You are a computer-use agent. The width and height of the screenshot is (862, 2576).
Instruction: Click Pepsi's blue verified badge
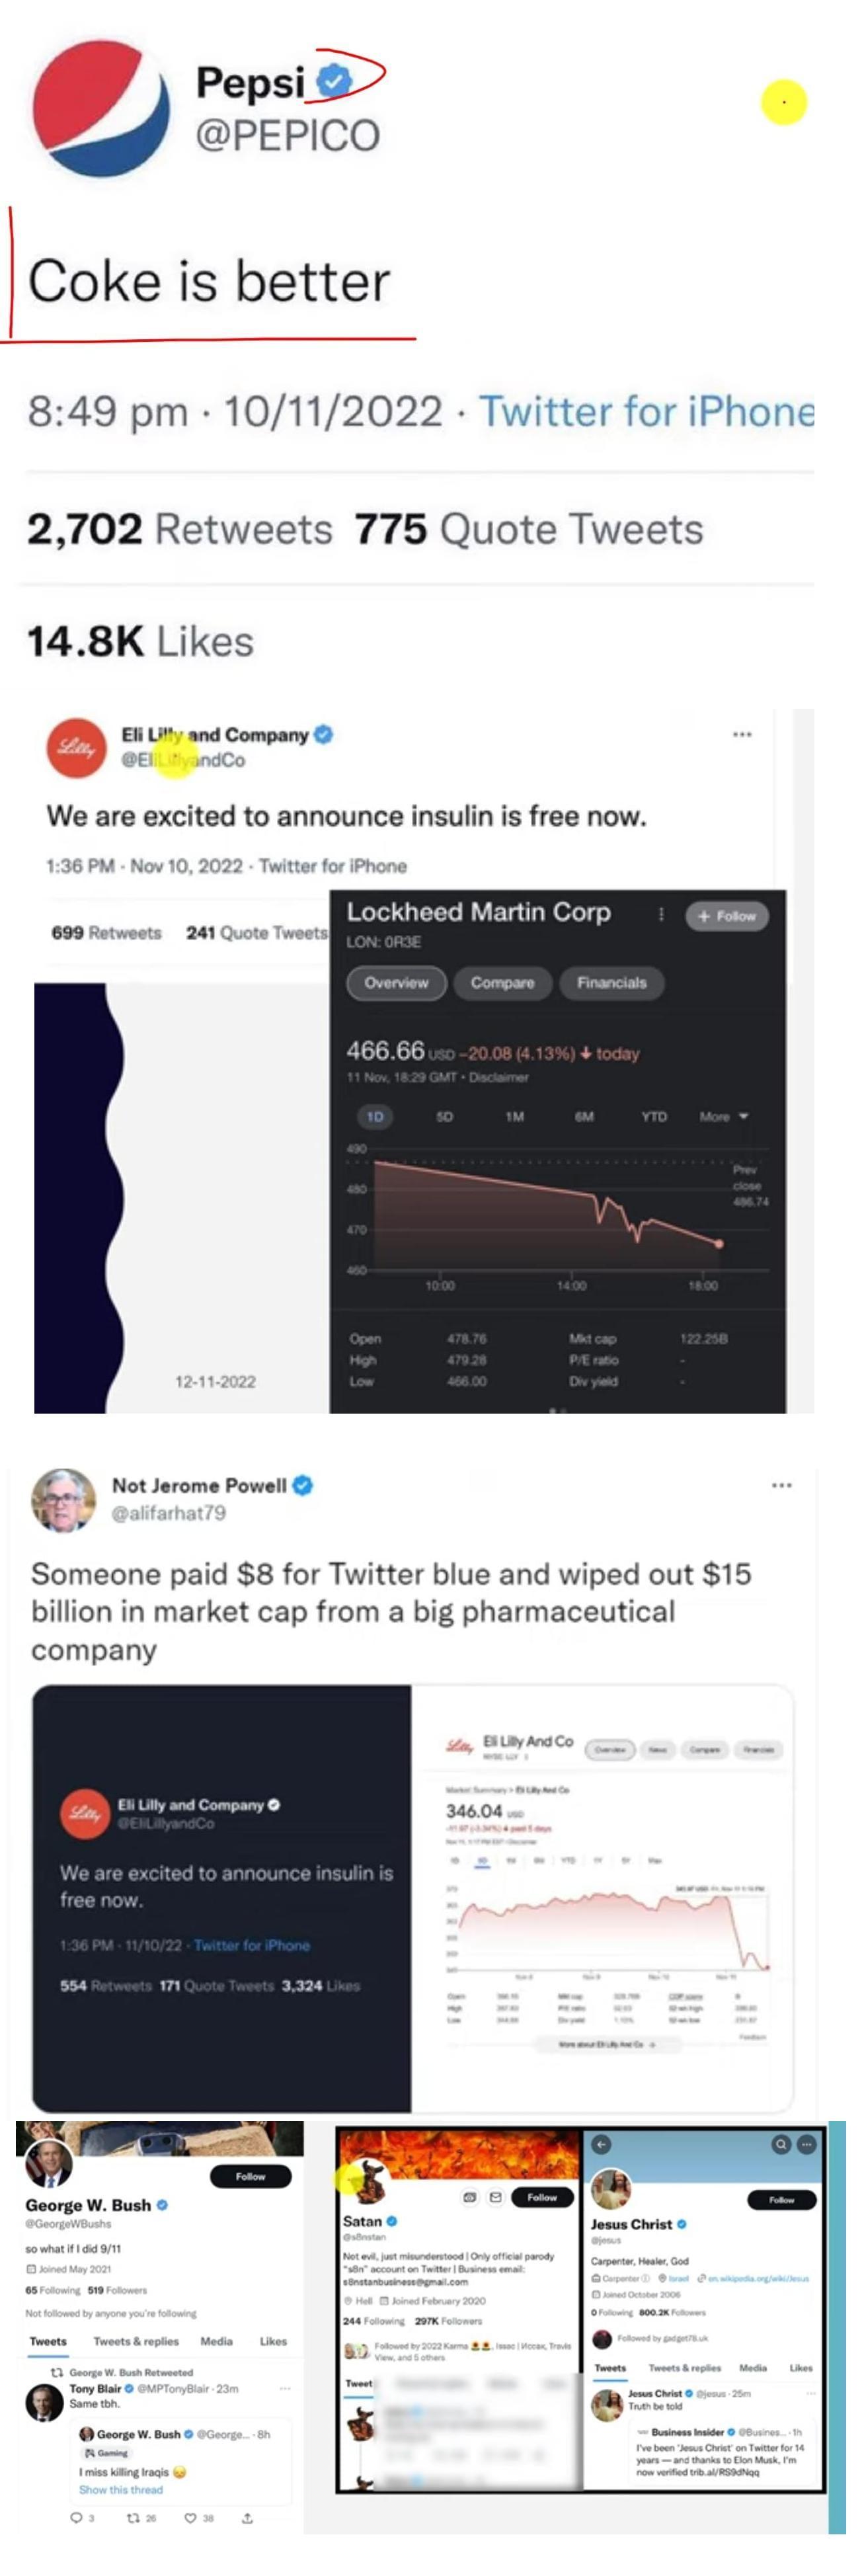pos(335,81)
